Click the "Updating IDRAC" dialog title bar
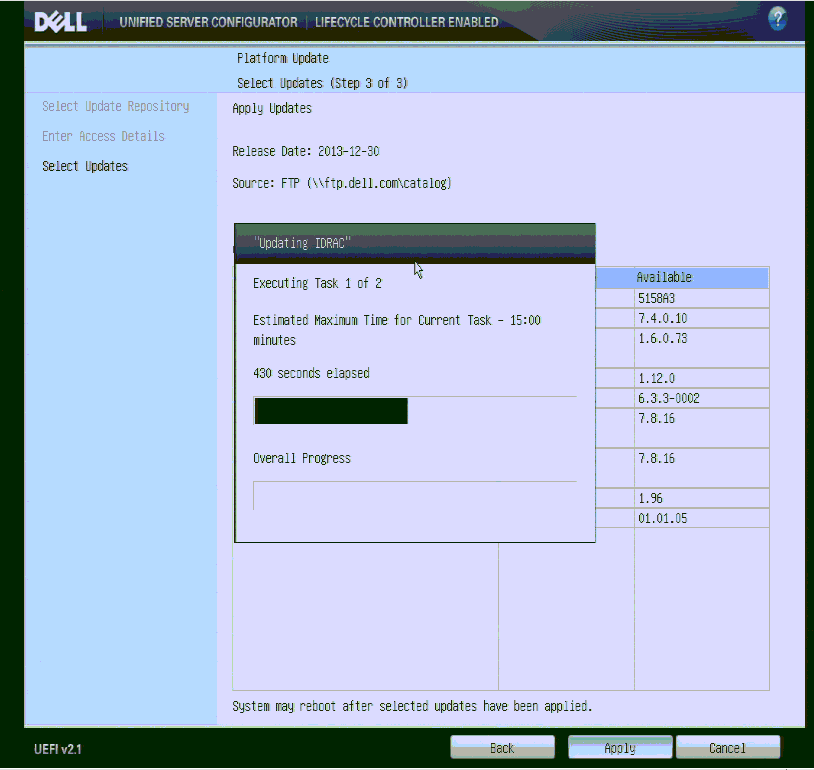This screenshot has height=770, width=814. (414, 243)
